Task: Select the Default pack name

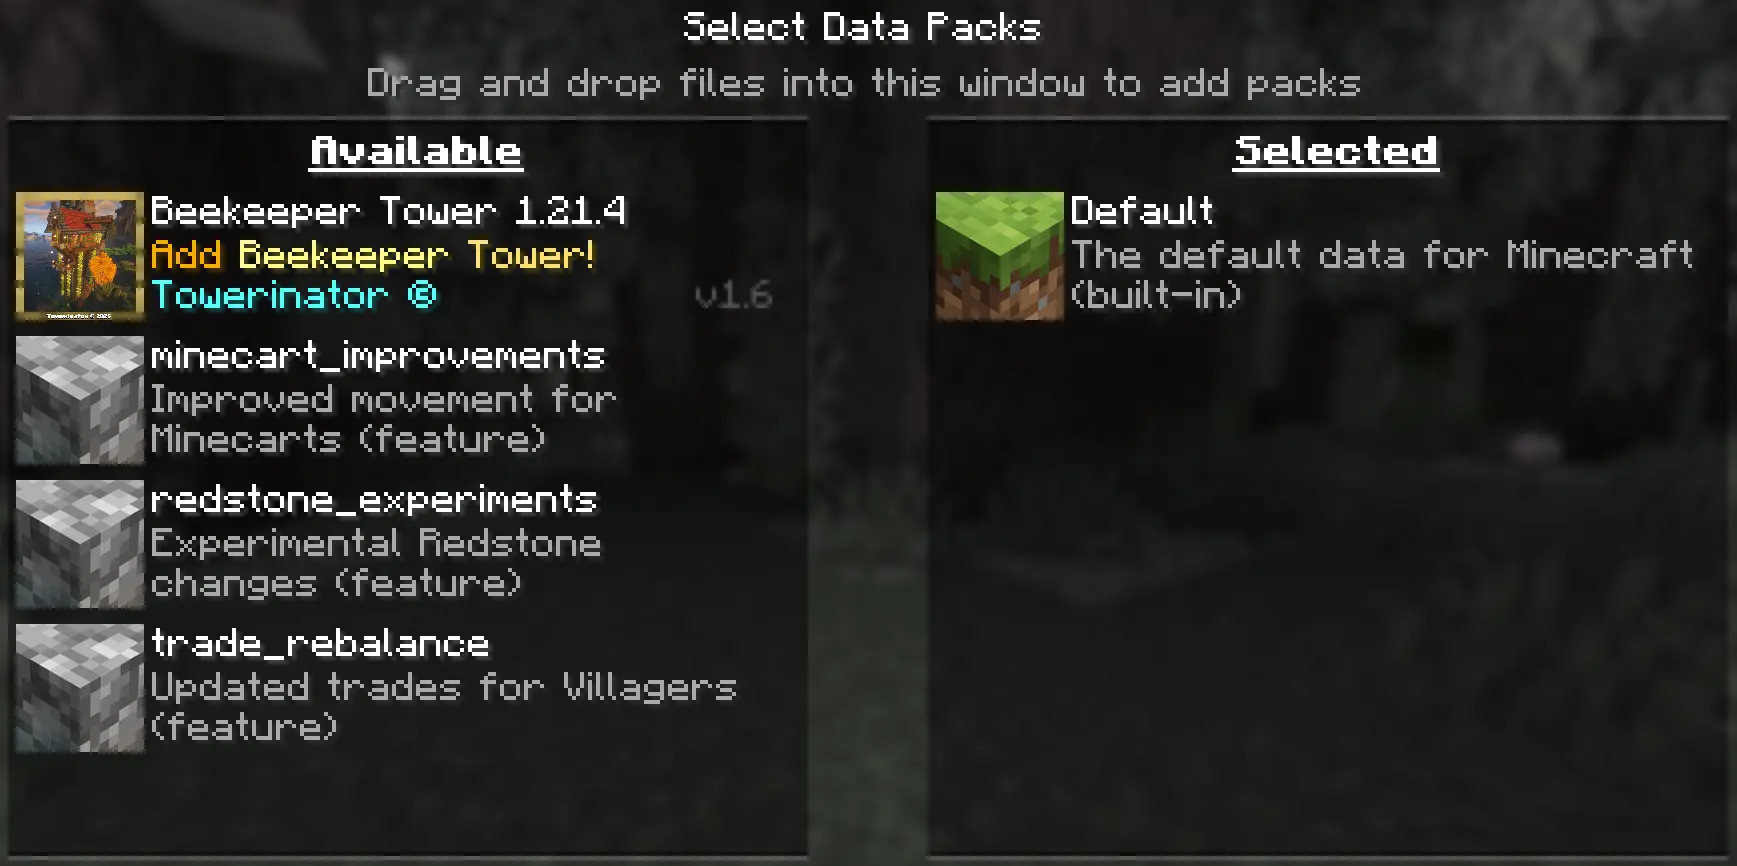Action: coord(1142,211)
